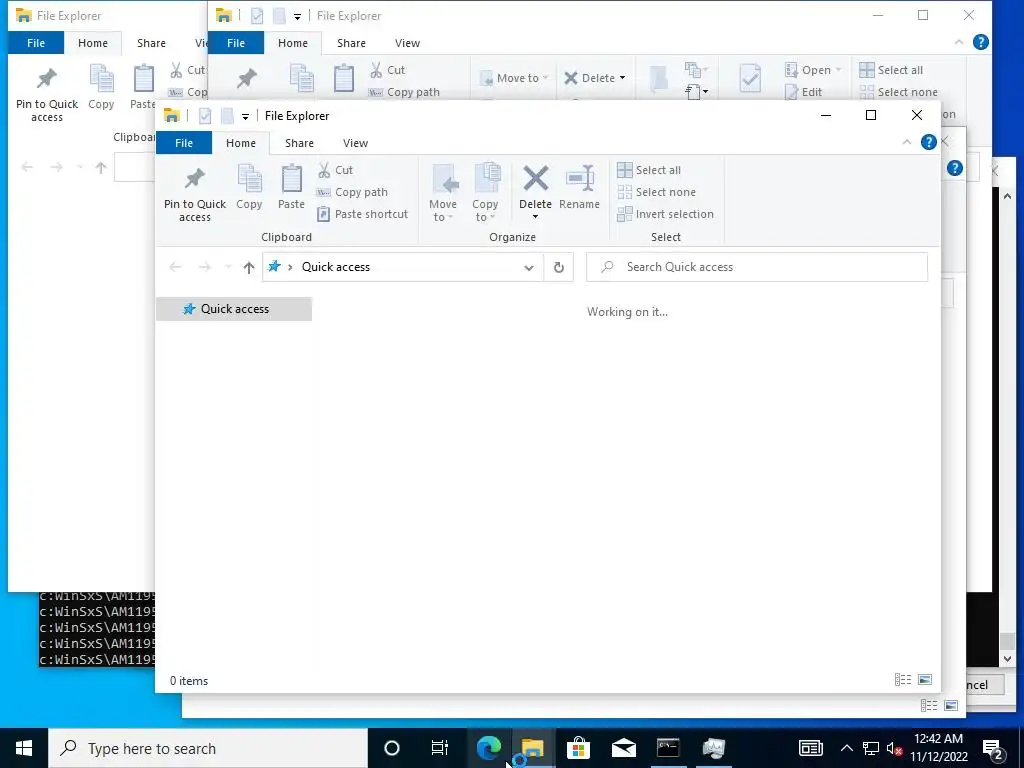Open Command Prompt from taskbar

pos(668,748)
